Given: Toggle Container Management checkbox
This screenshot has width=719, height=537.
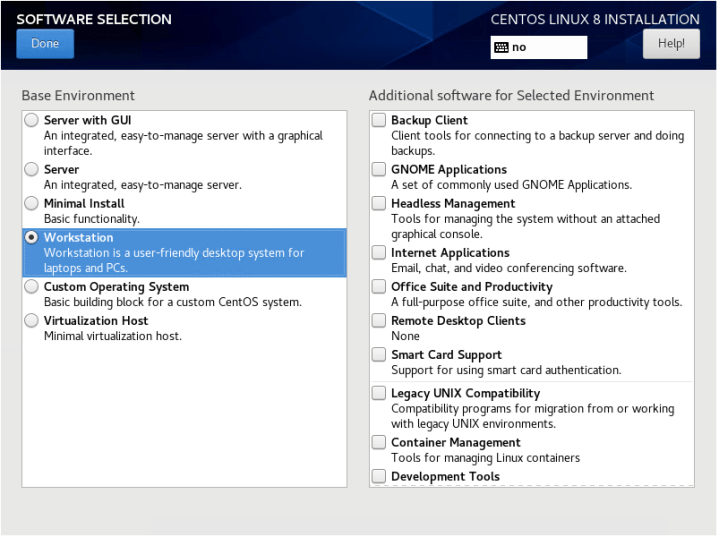Looking at the screenshot, I should tap(379, 443).
